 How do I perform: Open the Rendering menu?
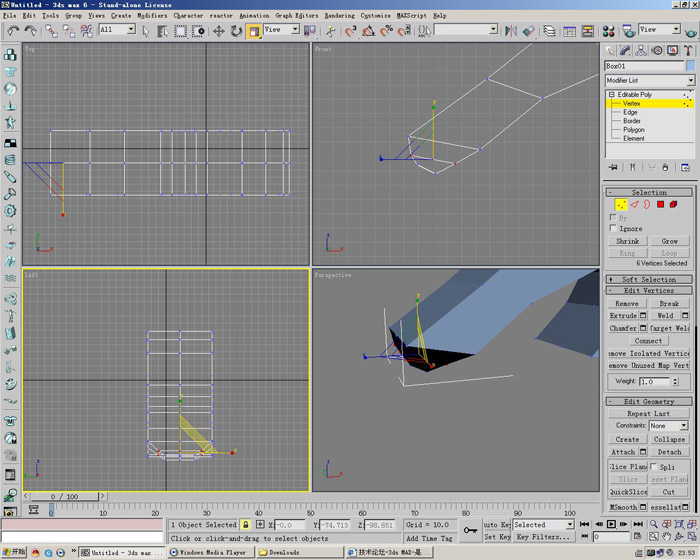(339, 16)
